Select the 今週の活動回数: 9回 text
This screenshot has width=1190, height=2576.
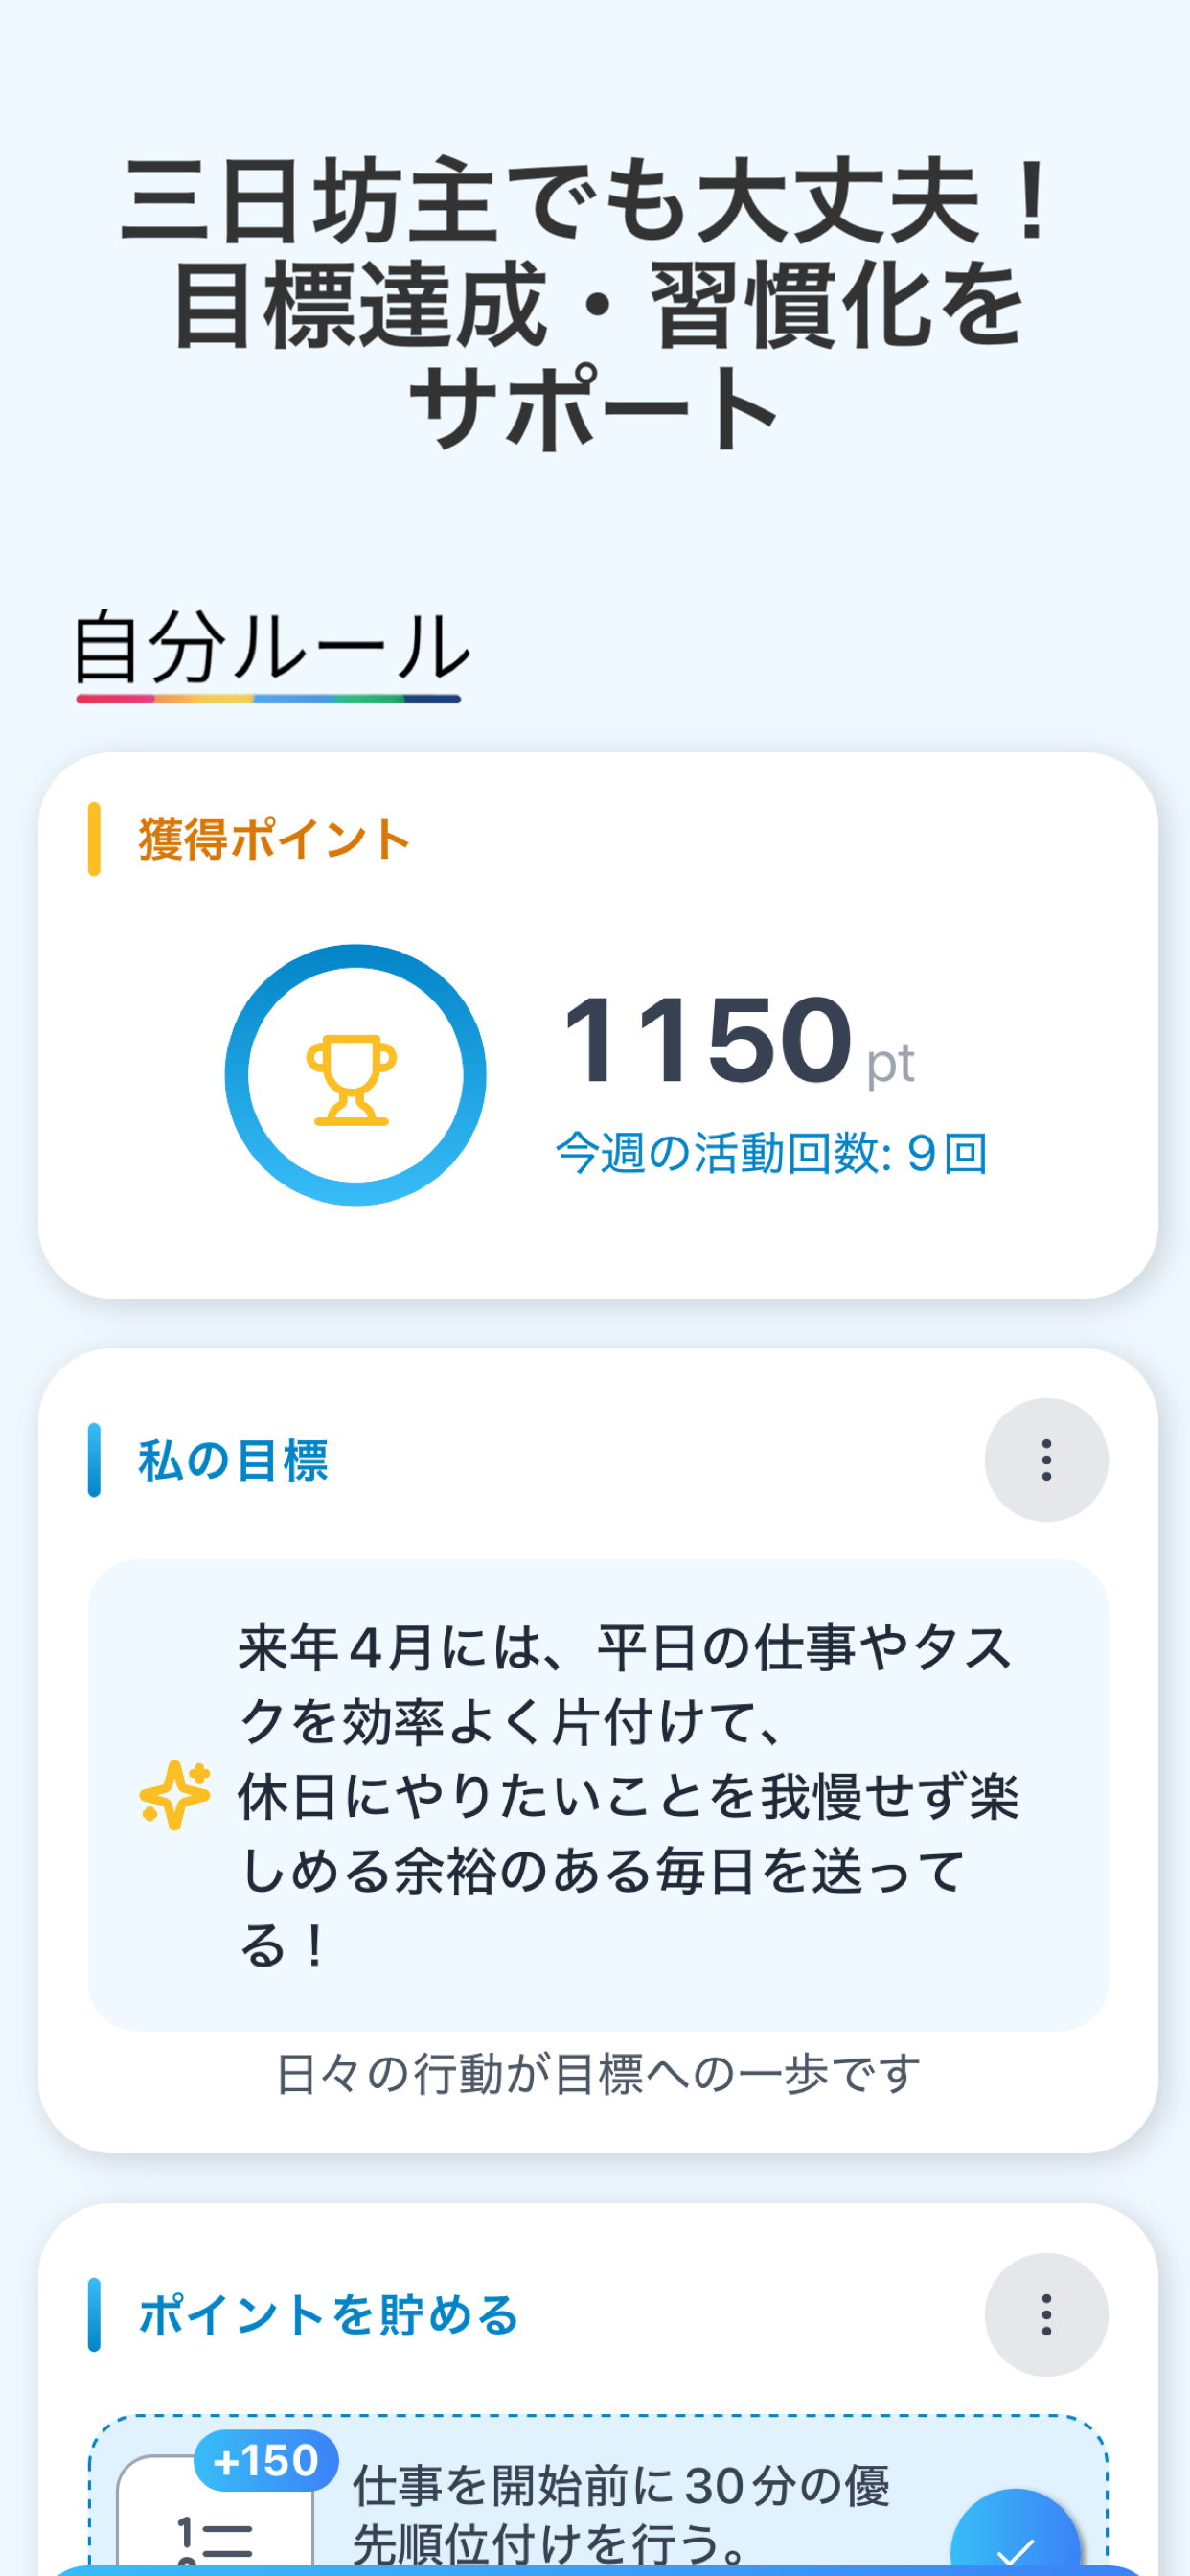pos(771,1153)
